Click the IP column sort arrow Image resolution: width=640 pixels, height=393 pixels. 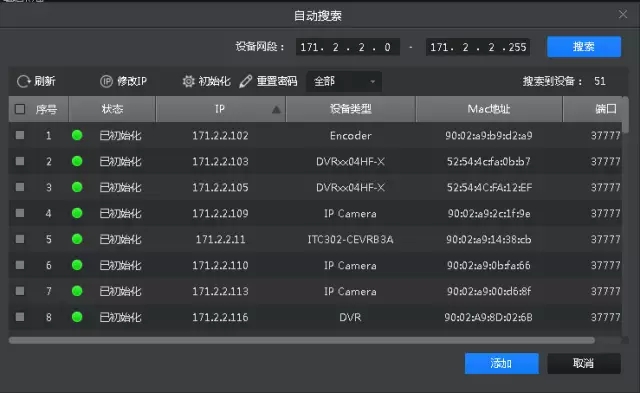pos(276,109)
